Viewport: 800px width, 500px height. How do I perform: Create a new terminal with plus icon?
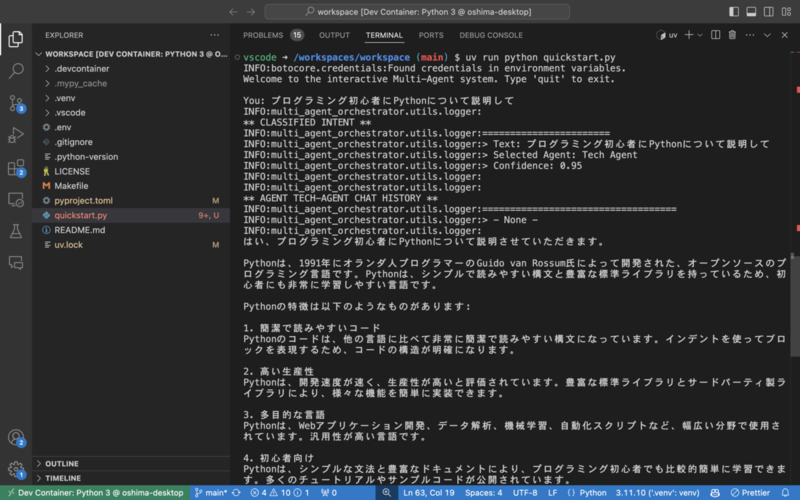pyautogui.click(x=689, y=35)
